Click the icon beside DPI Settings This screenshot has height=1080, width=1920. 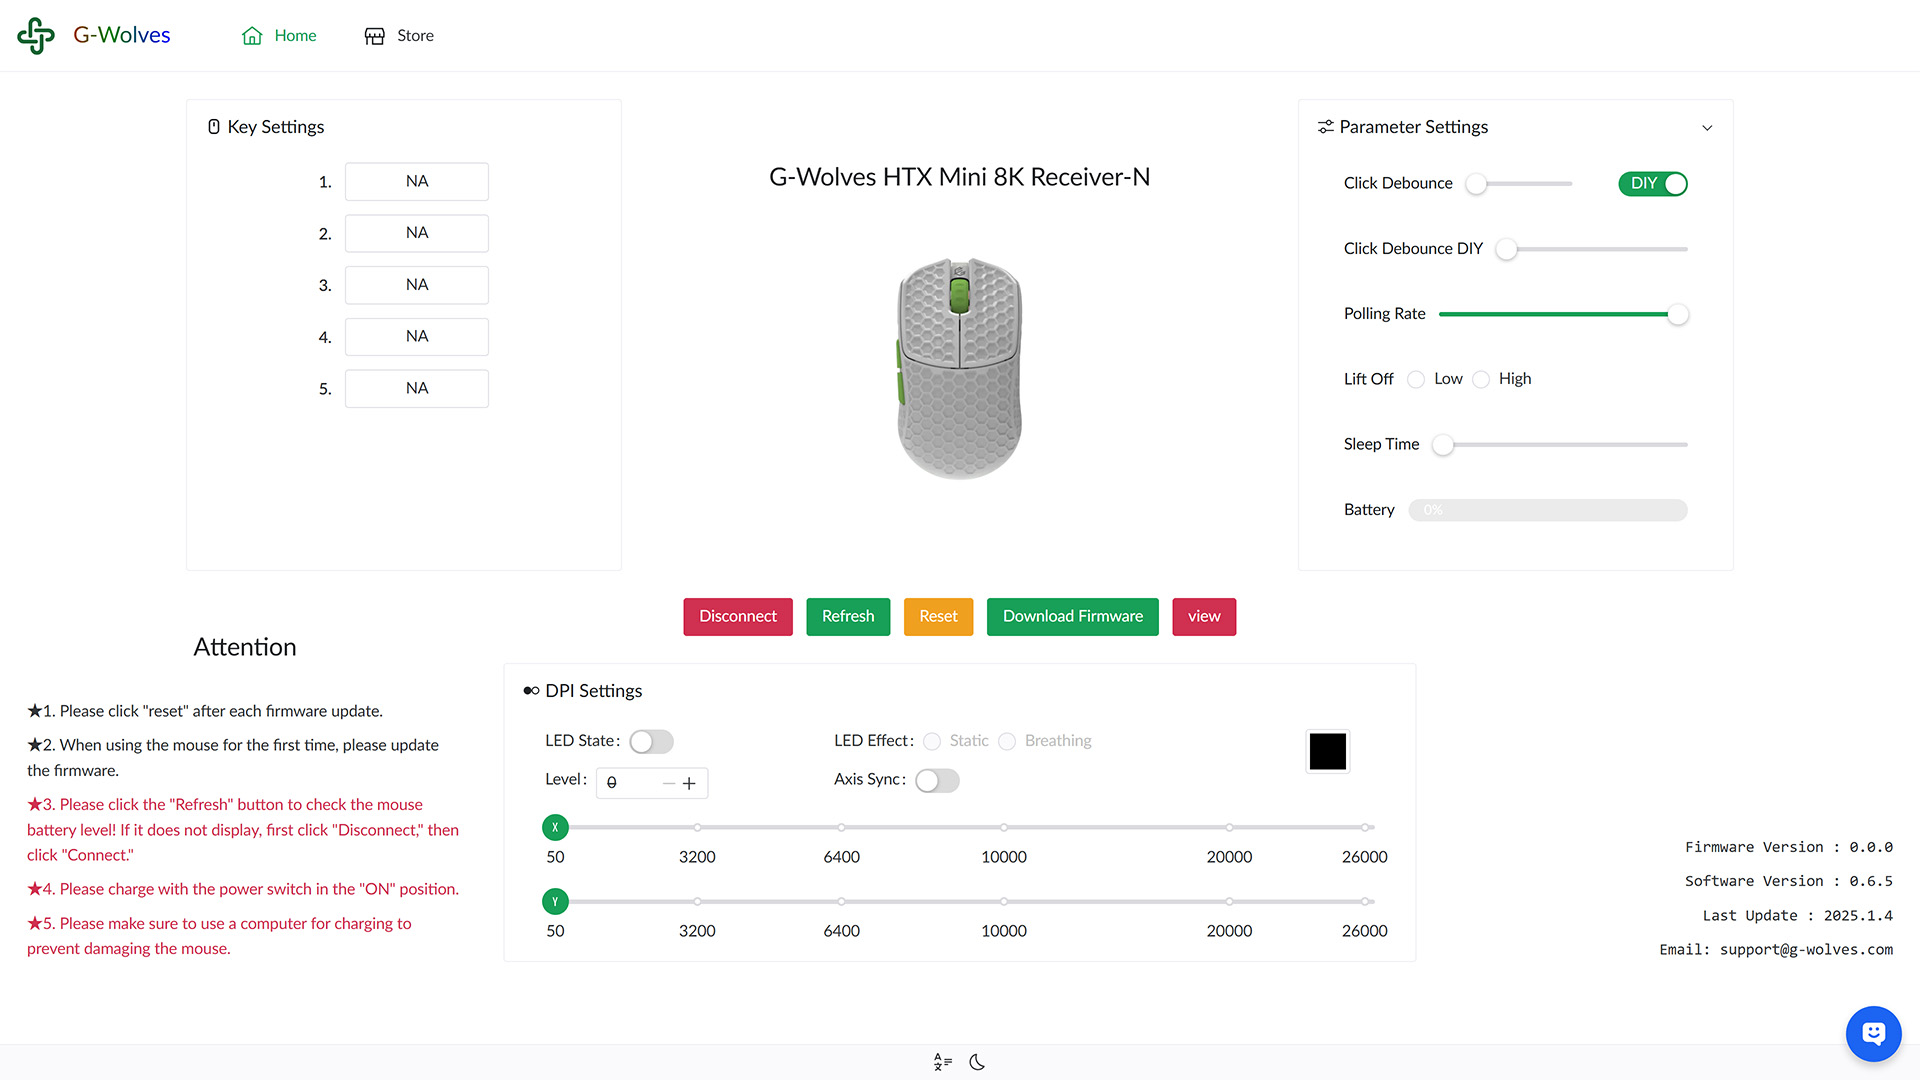pyautogui.click(x=531, y=691)
